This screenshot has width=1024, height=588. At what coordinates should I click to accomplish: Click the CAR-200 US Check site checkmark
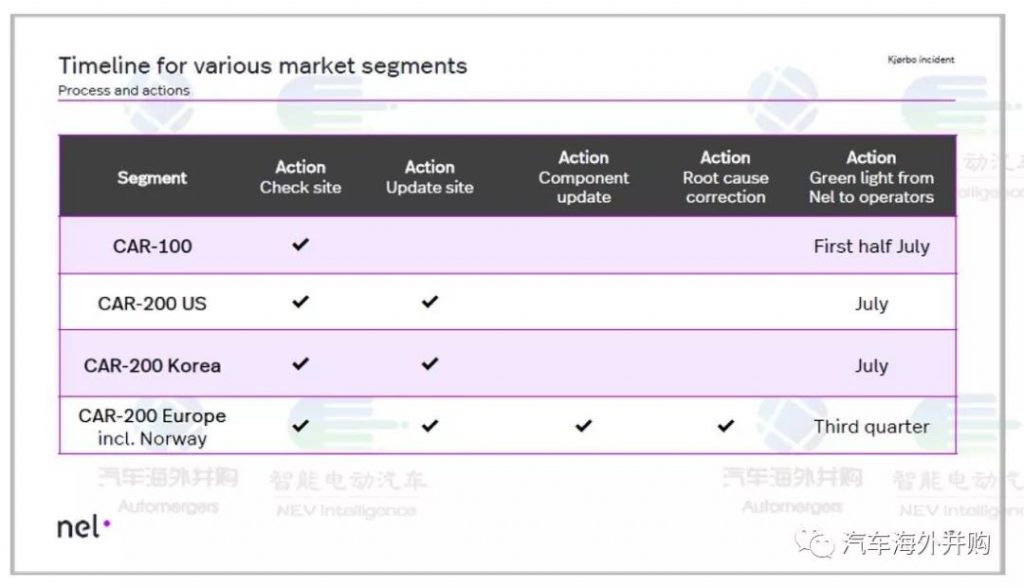[x=300, y=302]
